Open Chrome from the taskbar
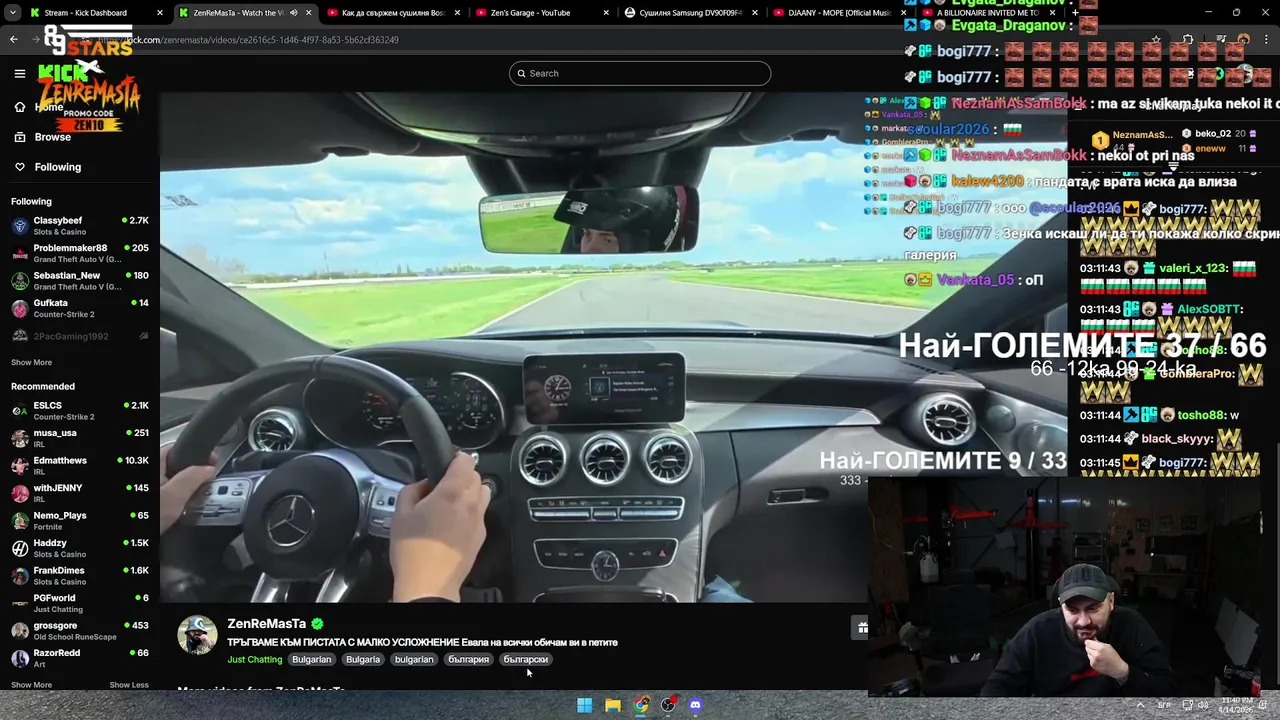This screenshot has width=1280, height=720. pos(641,705)
